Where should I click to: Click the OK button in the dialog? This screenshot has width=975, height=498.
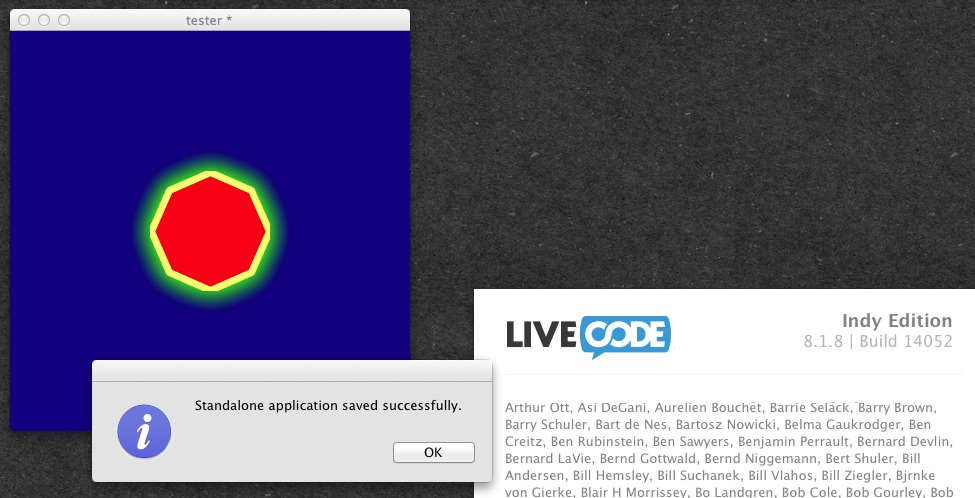pyautogui.click(x=433, y=452)
